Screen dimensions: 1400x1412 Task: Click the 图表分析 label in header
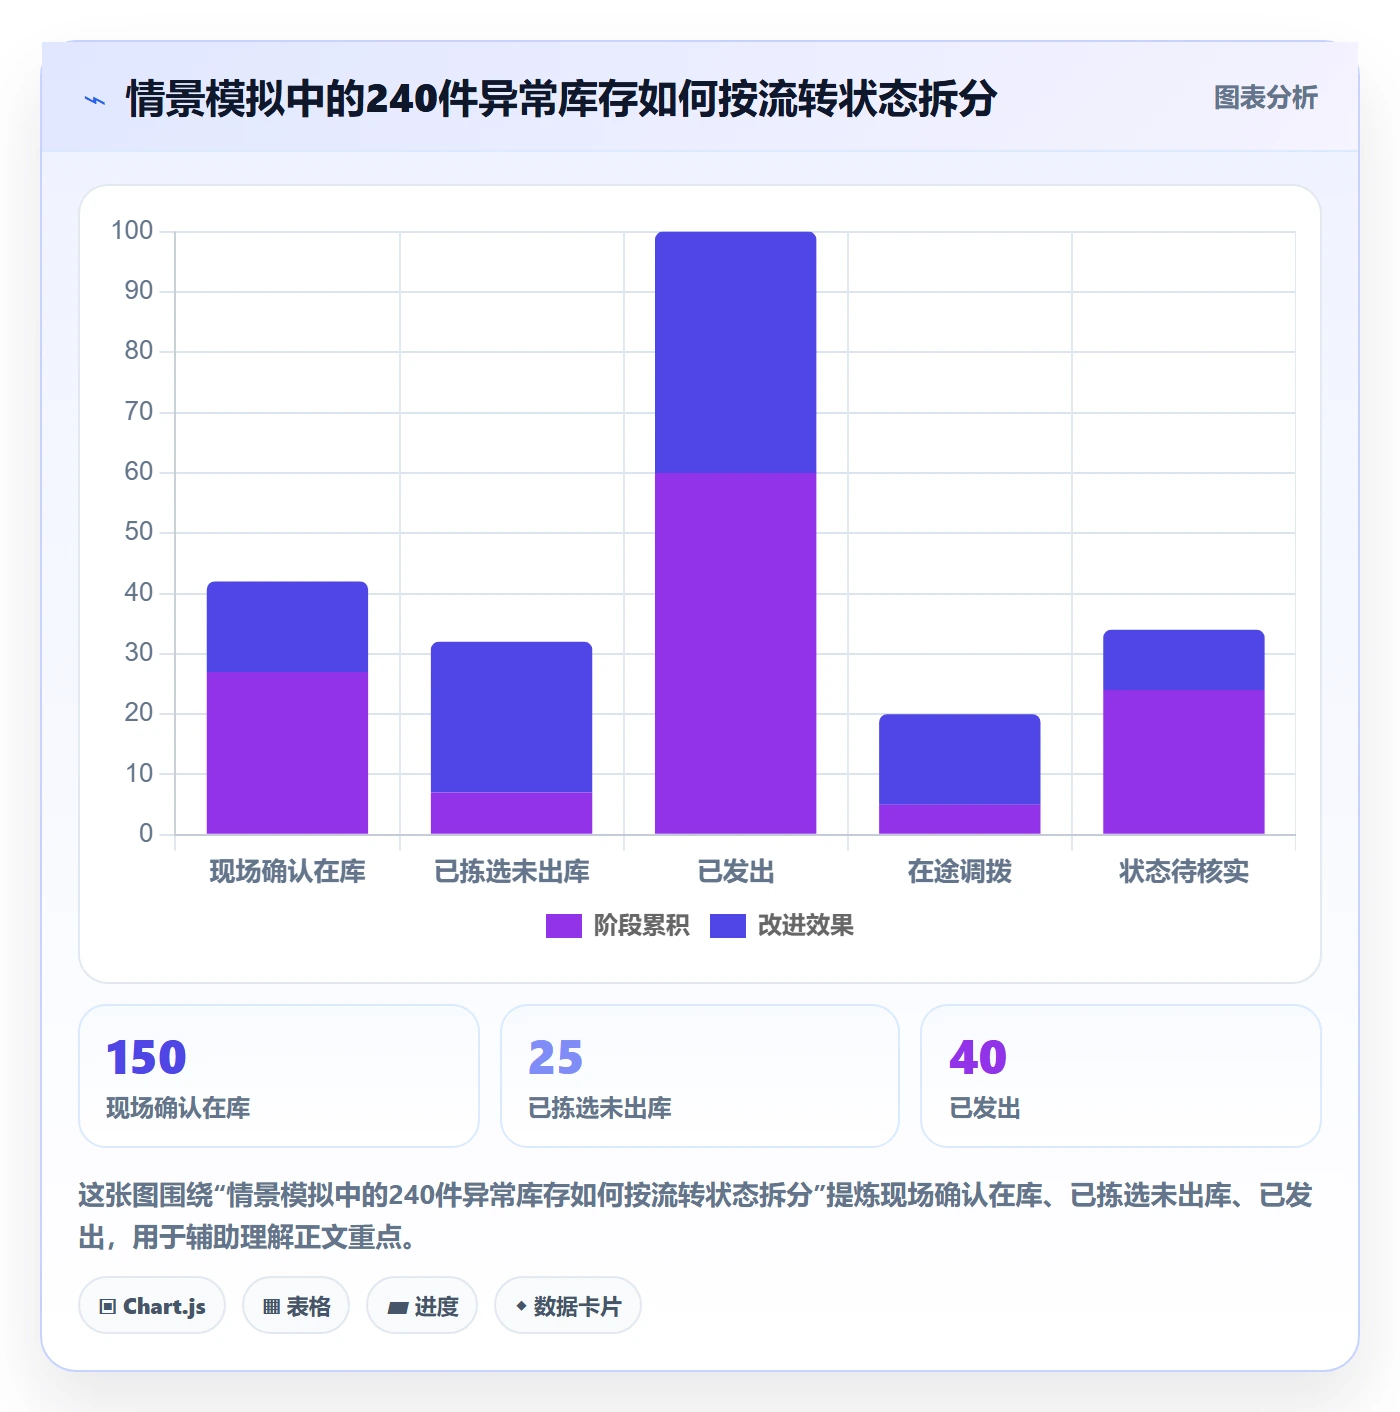1265,98
